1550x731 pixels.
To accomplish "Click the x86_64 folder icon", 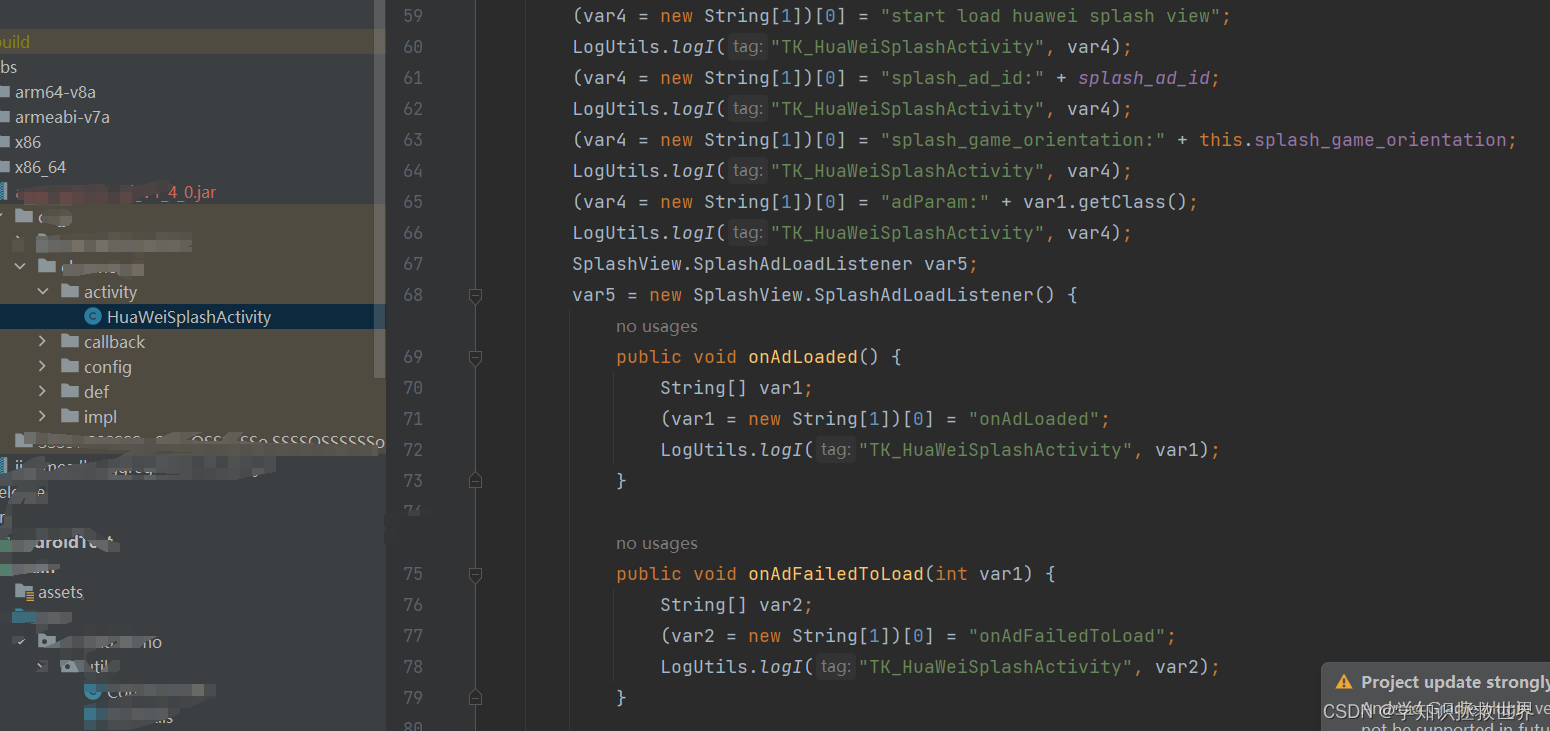I will click(x=4, y=167).
